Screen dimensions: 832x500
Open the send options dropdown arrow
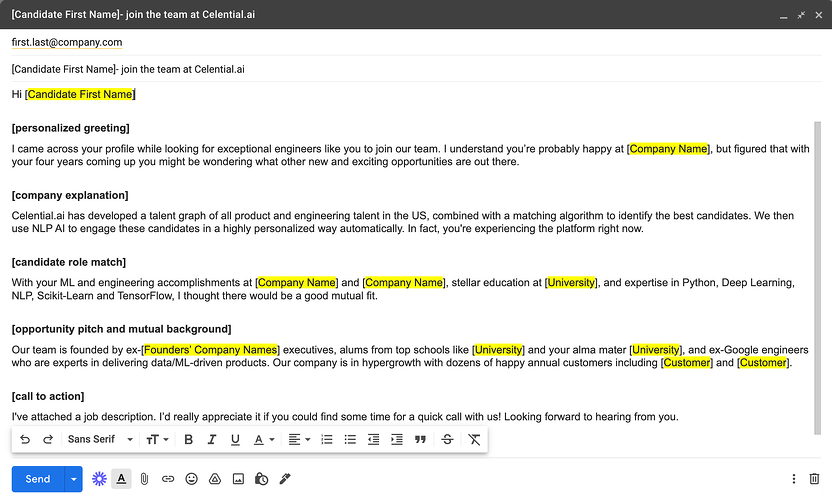(x=74, y=479)
